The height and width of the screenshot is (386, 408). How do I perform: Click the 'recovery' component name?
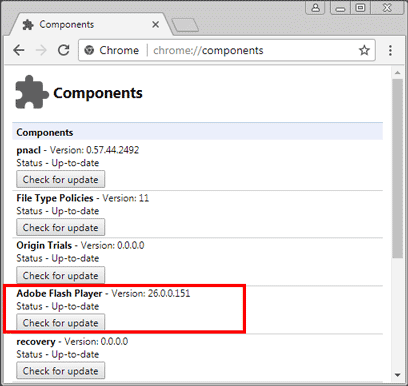pyautogui.click(x=36, y=342)
